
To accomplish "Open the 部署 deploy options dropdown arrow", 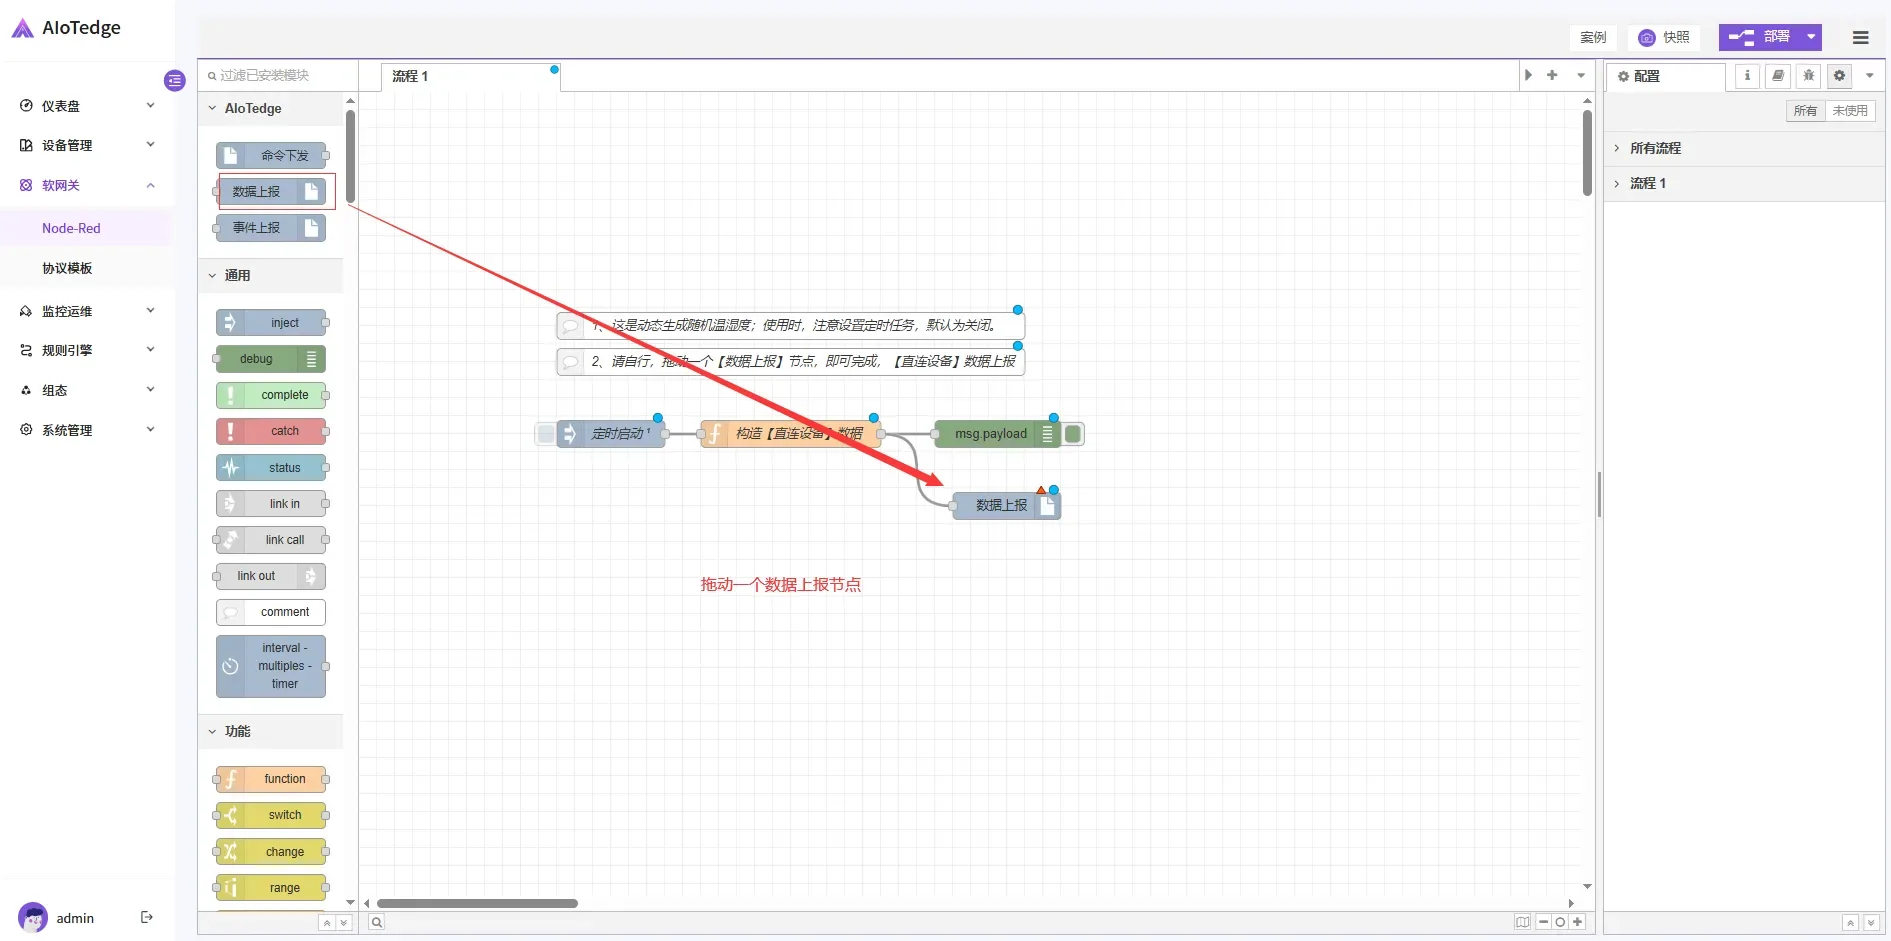I will tap(1811, 37).
